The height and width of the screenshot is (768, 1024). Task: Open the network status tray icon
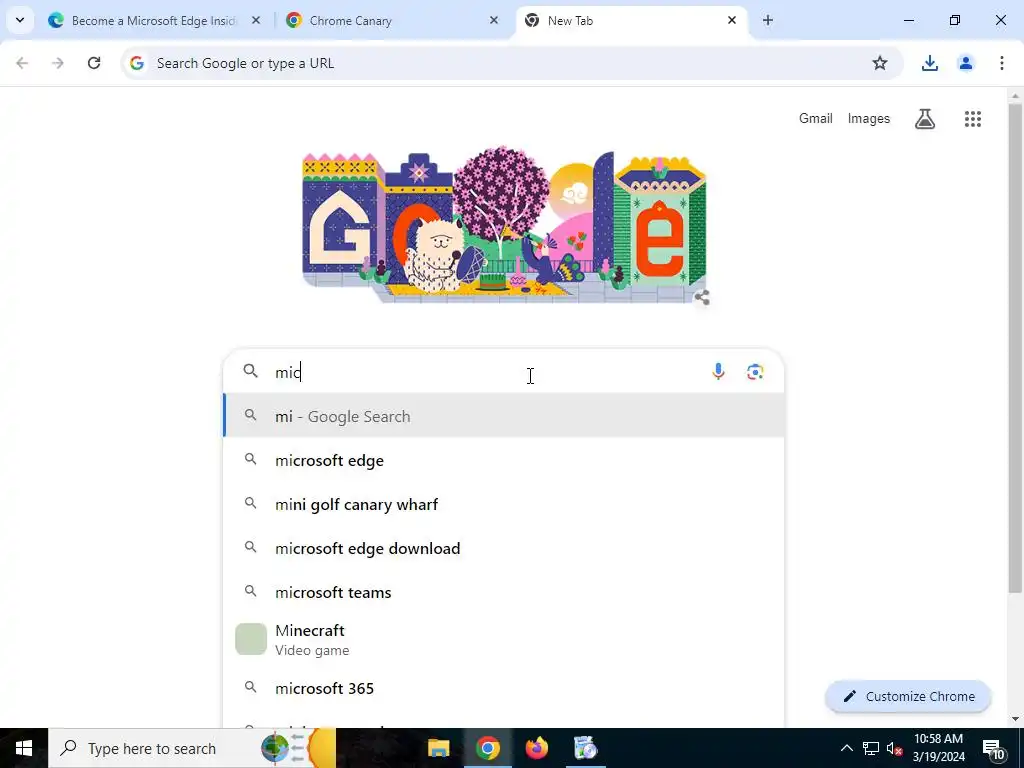pos(871,748)
